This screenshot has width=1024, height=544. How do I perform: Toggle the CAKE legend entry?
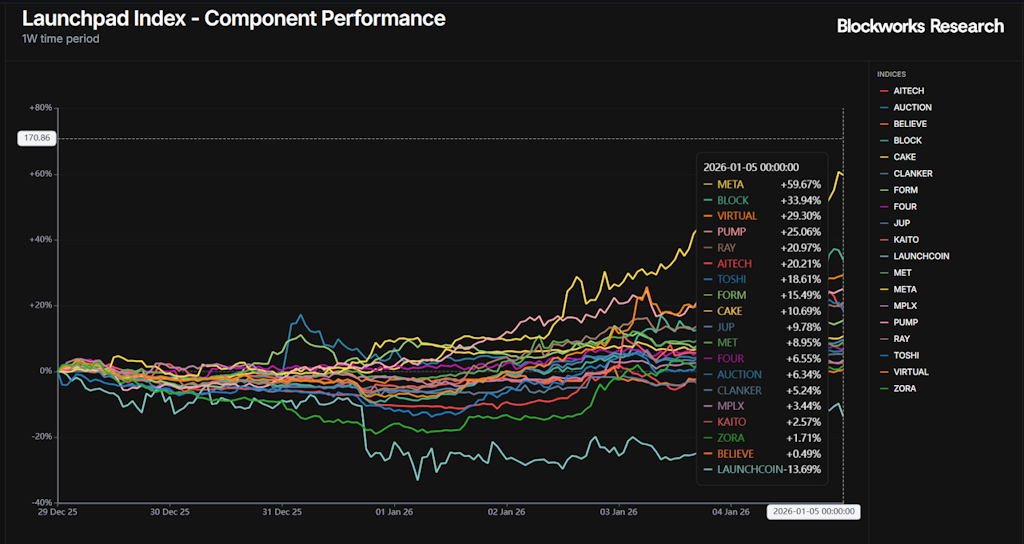(x=904, y=157)
